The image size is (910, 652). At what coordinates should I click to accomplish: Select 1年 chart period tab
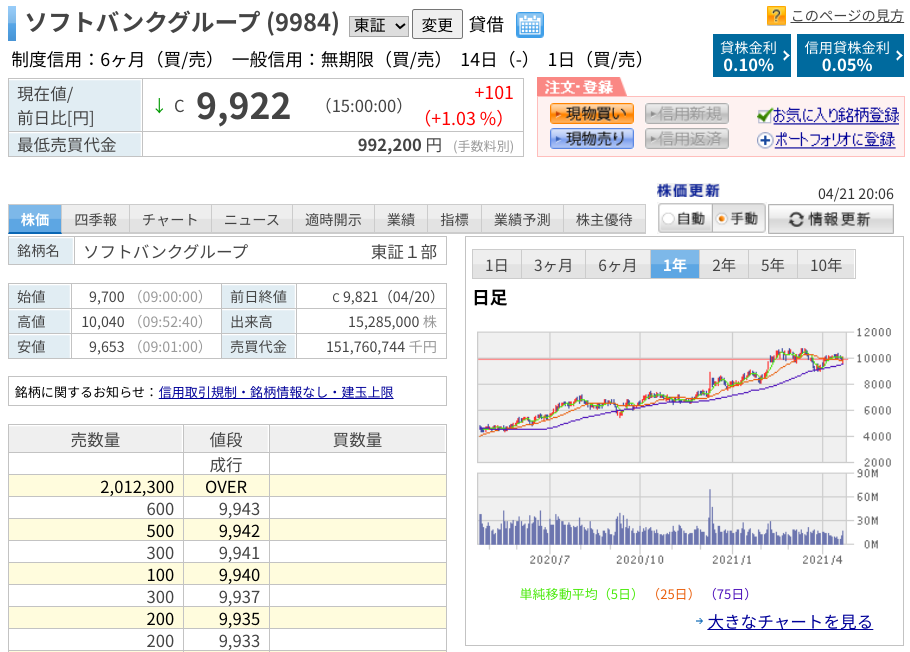coord(675,265)
